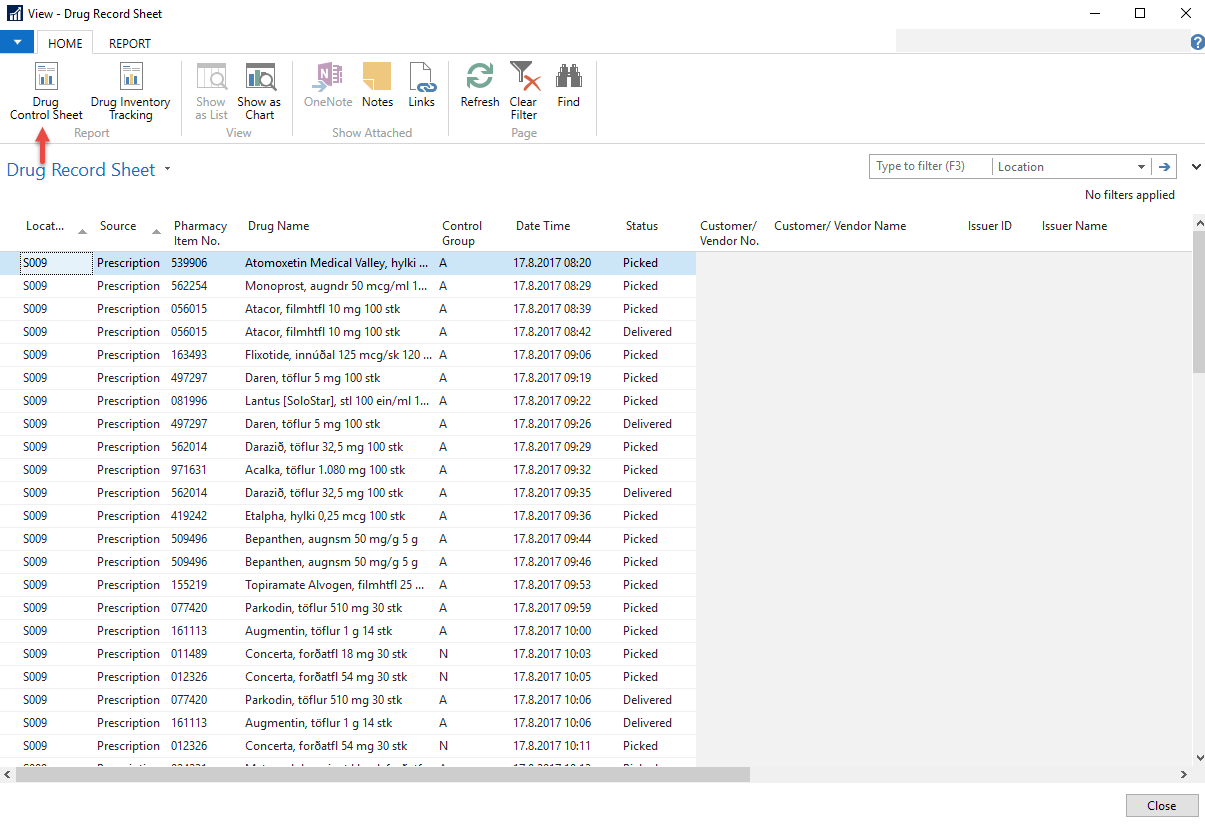This screenshot has height=825, width=1205.
Task: Sort by the Date Time column header
Action: pyautogui.click(x=542, y=226)
